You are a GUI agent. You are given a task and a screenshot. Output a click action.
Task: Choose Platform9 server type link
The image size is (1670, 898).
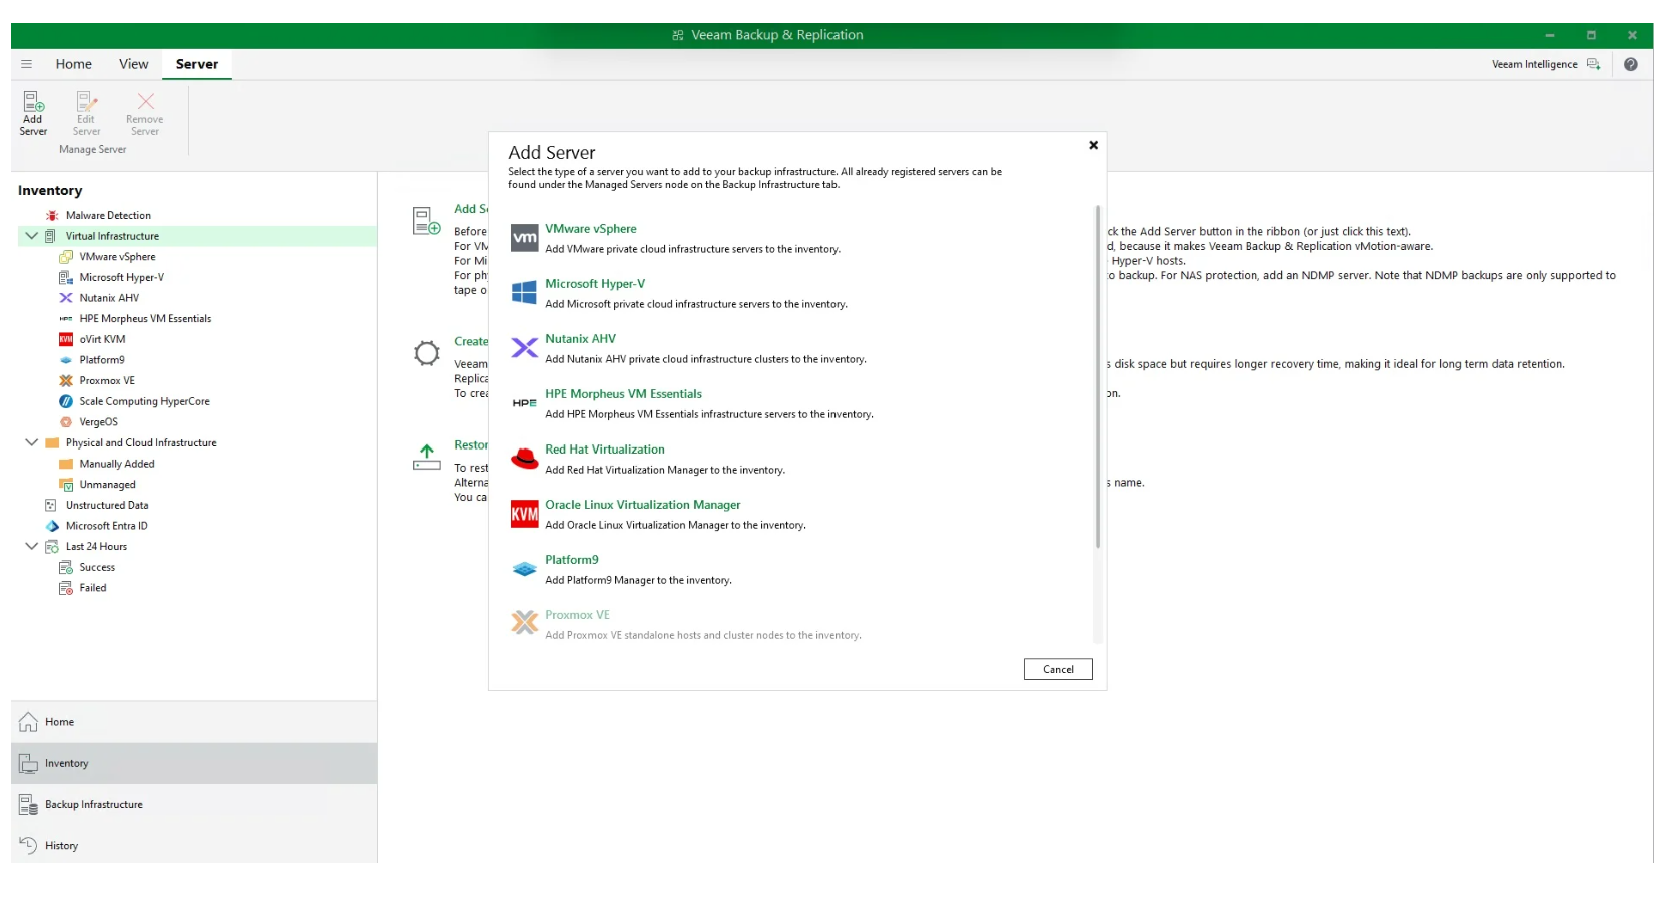[x=572, y=560]
